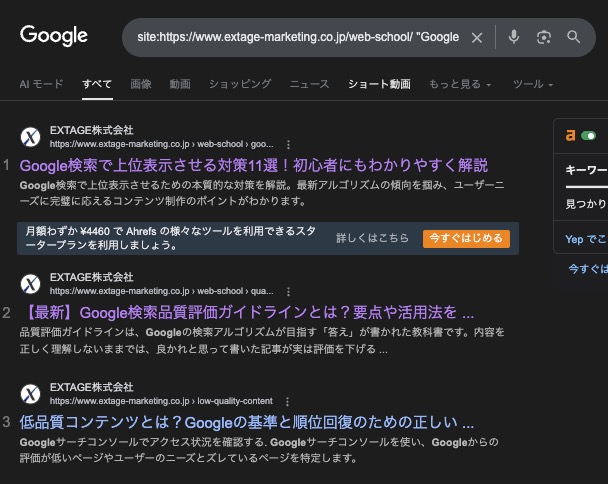Open the ニュース tab
This screenshot has width=608, height=484.
[309, 84]
